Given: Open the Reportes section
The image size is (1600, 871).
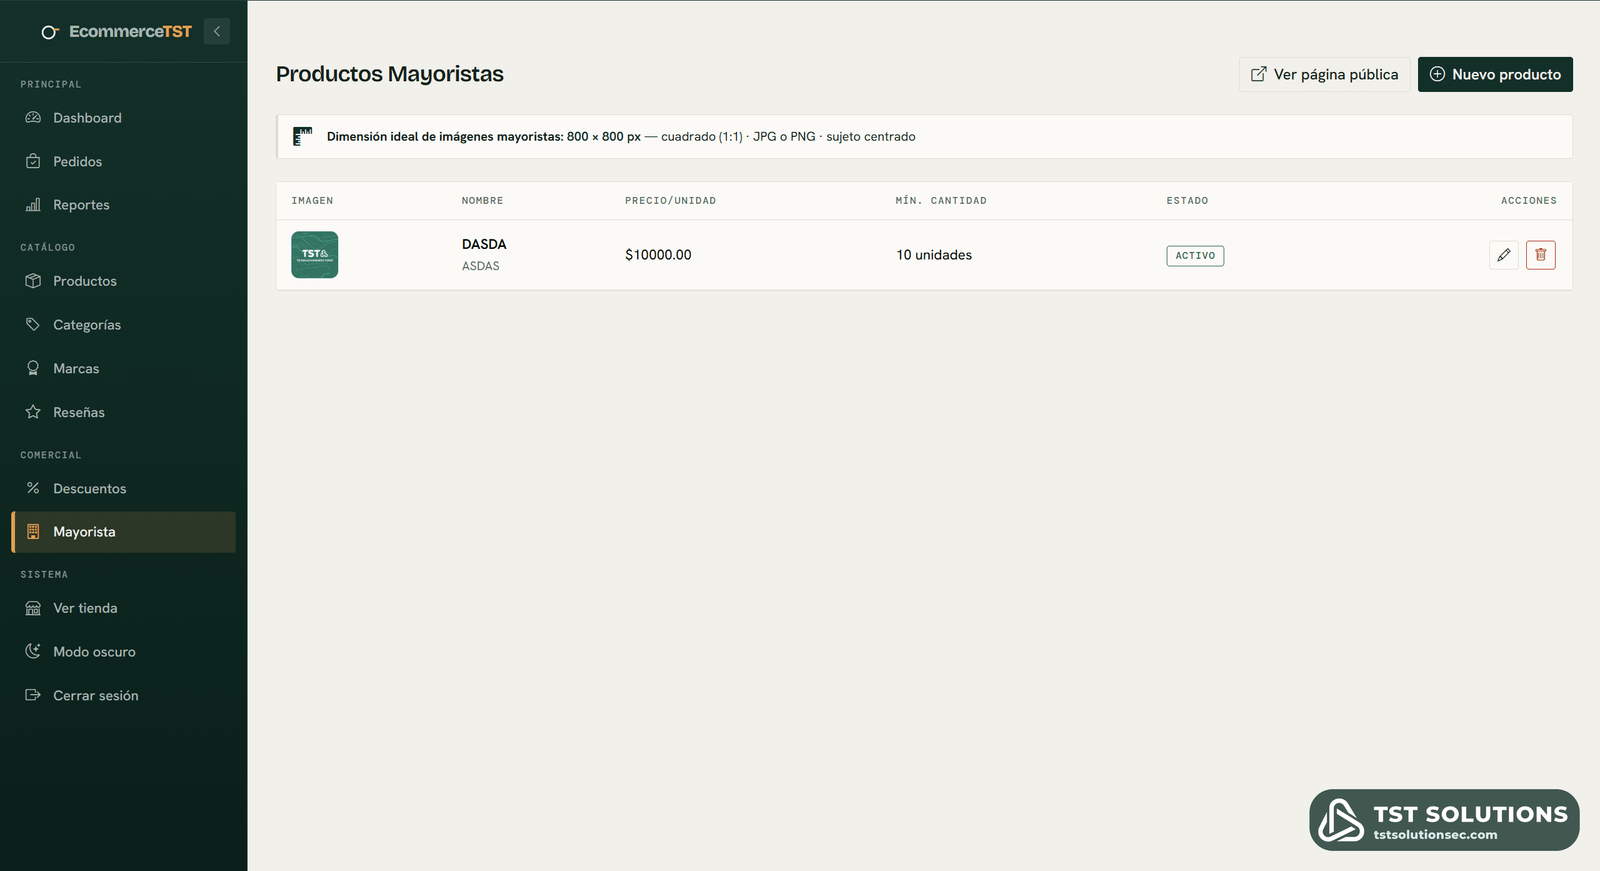Looking at the screenshot, I should pos(124,205).
